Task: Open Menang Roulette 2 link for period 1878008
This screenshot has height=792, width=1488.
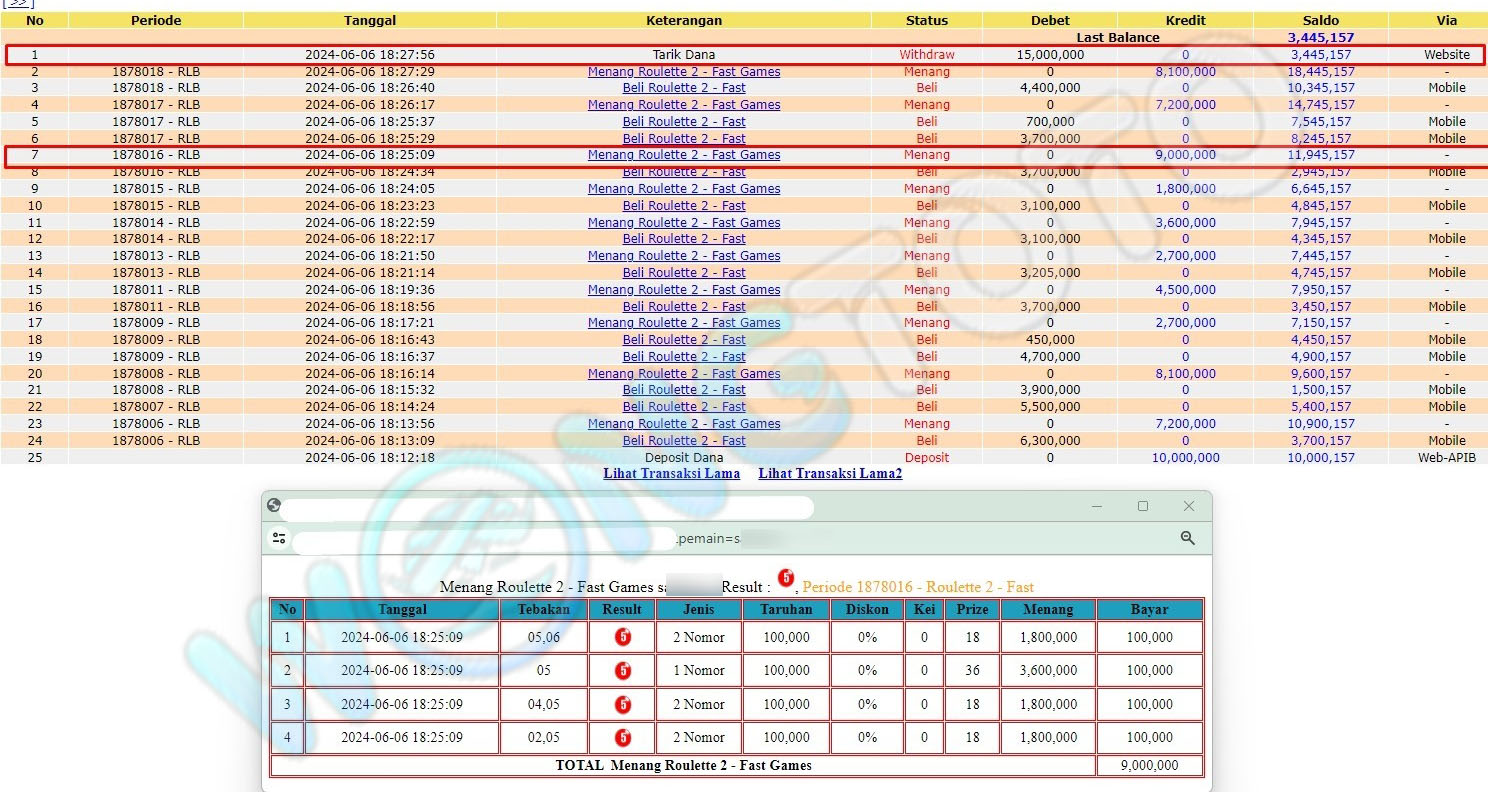Action: tap(684, 373)
